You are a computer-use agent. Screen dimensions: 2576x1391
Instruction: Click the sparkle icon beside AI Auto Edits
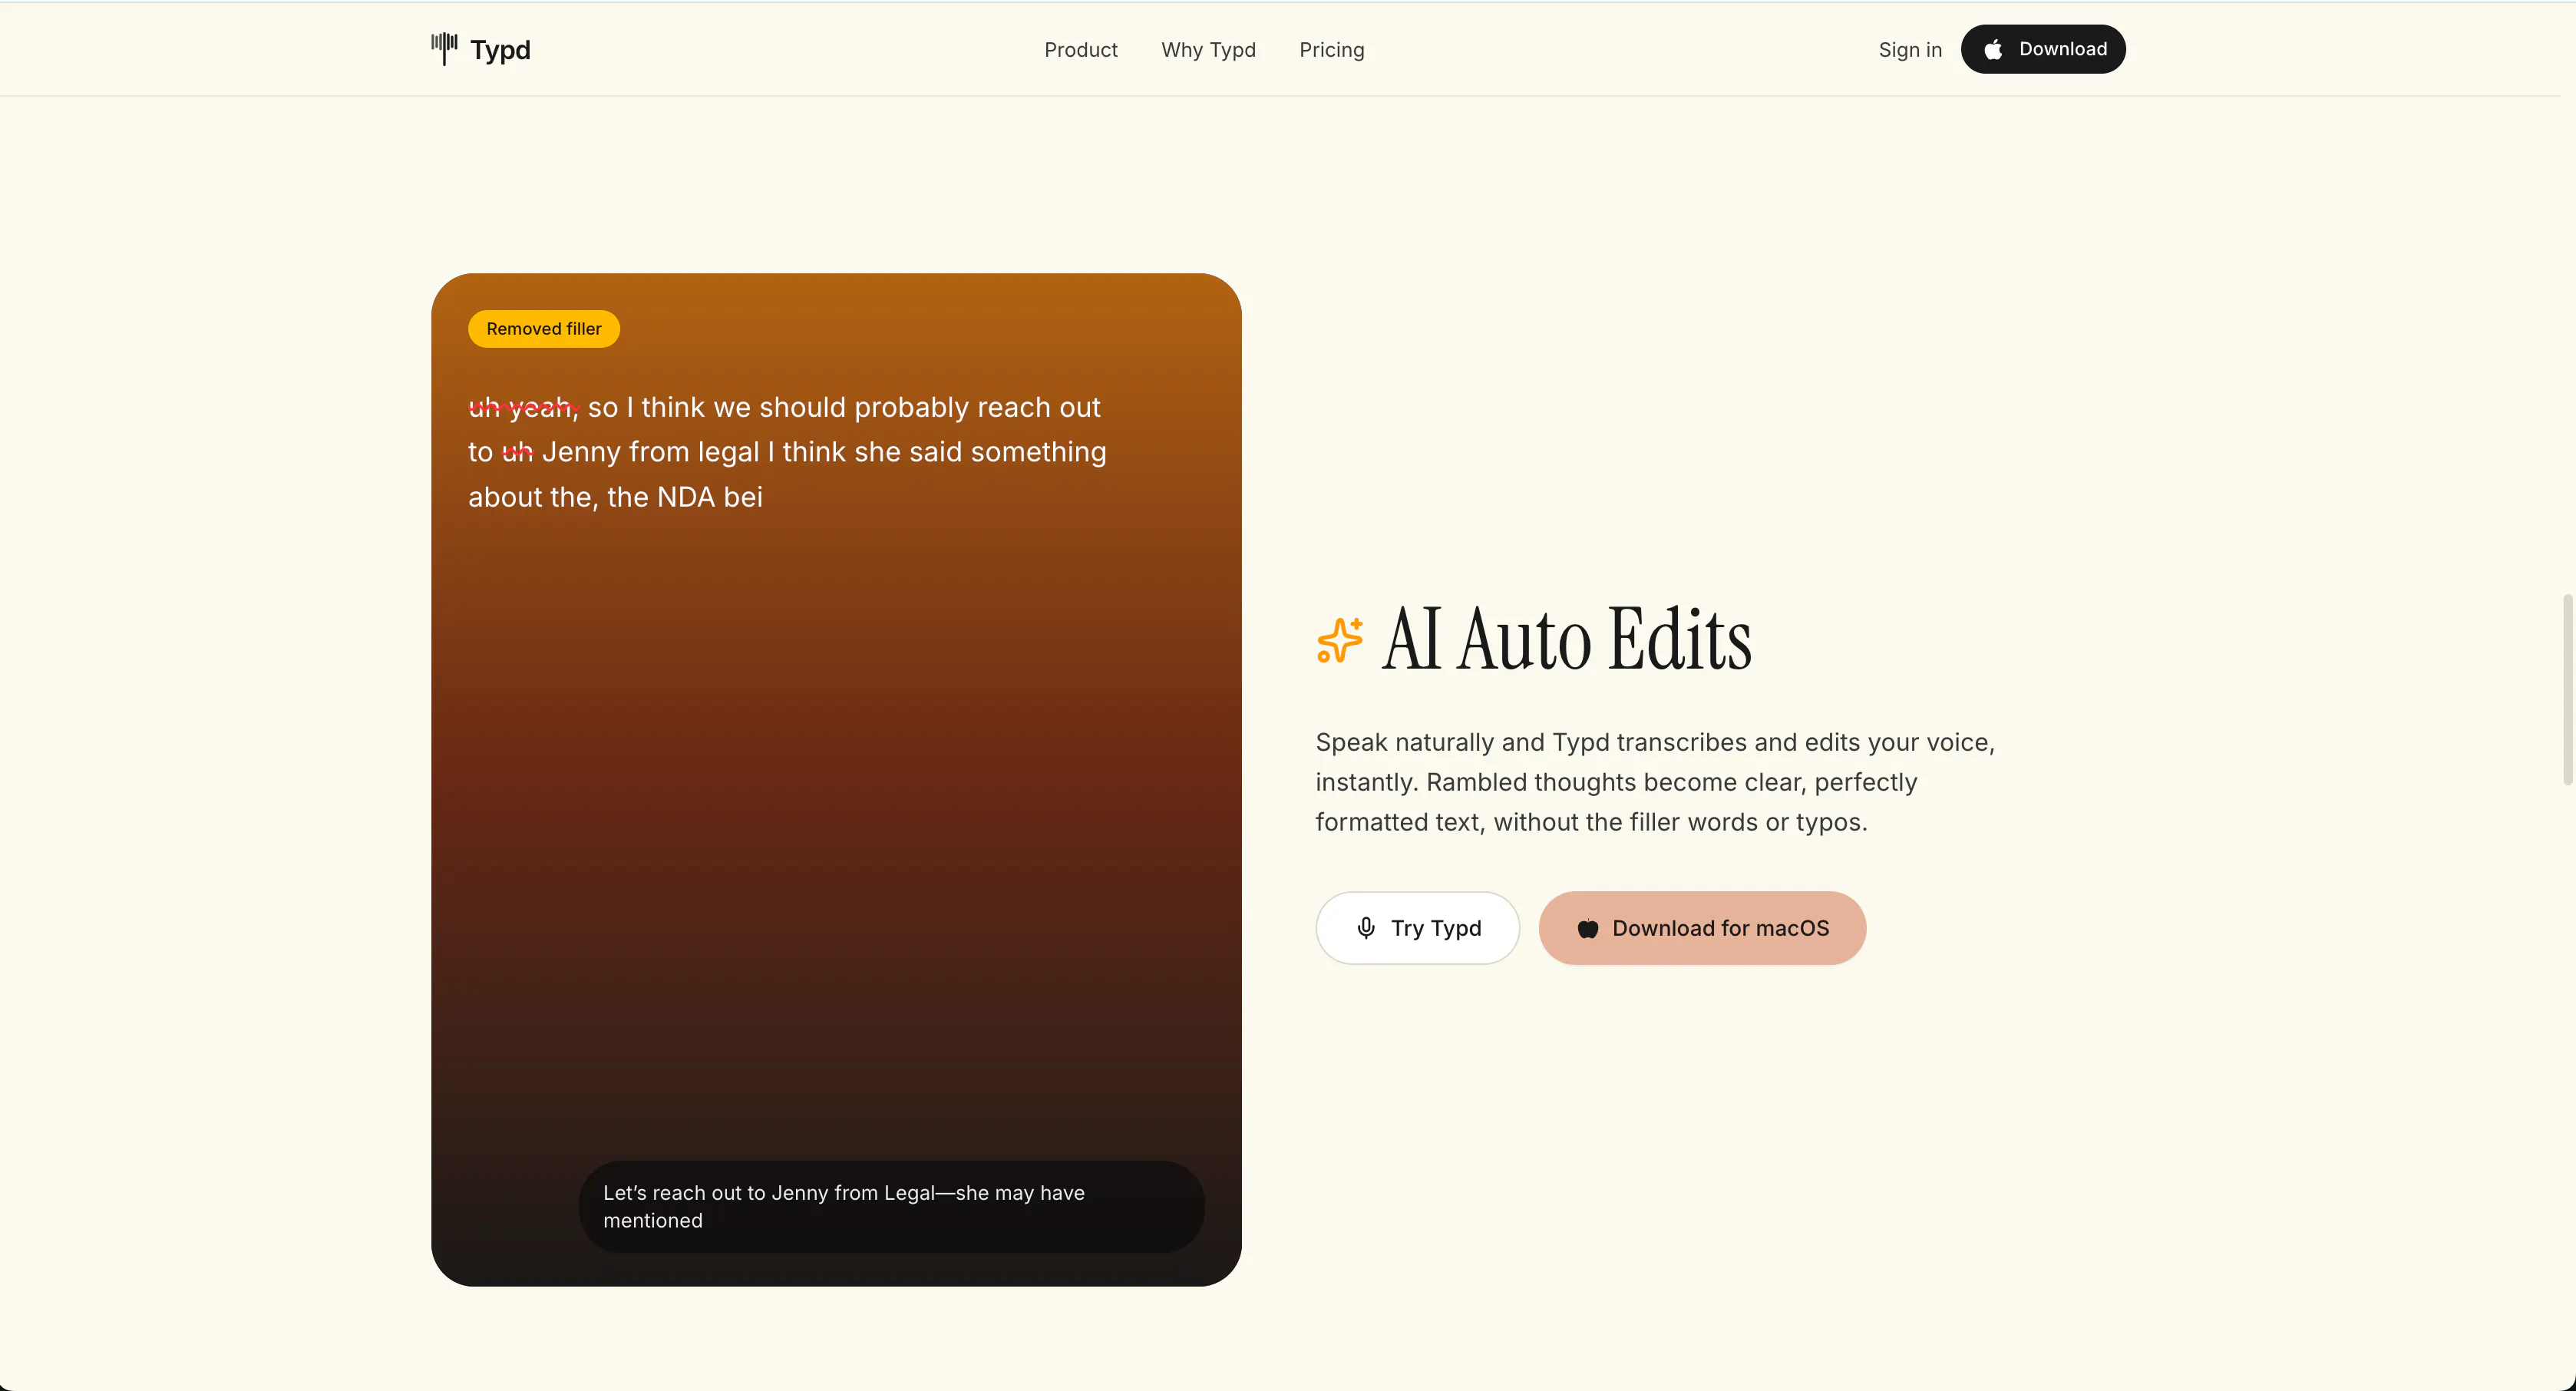(1340, 640)
